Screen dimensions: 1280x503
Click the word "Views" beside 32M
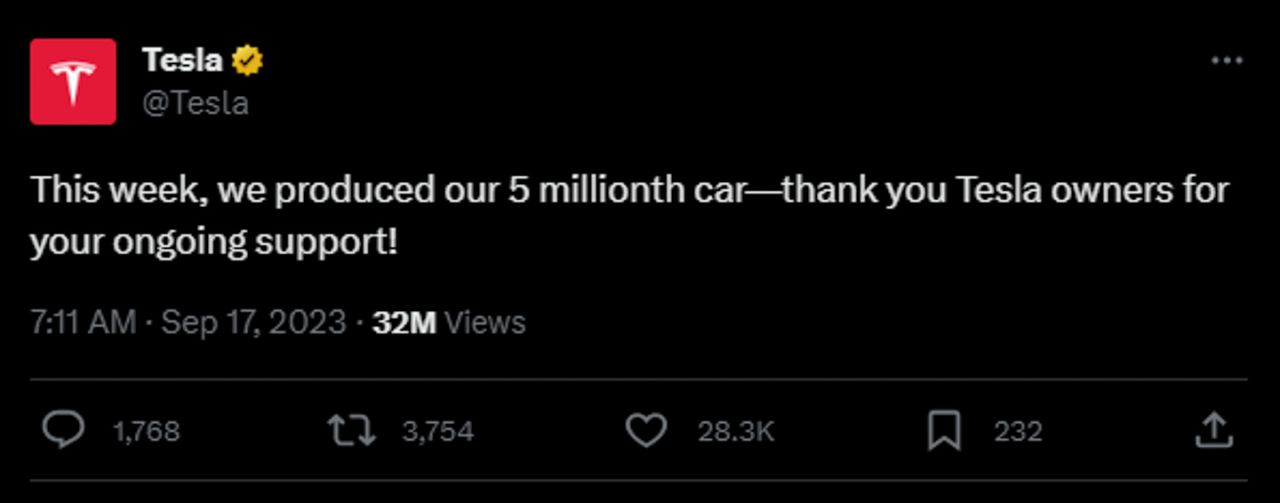click(x=485, y=323)
